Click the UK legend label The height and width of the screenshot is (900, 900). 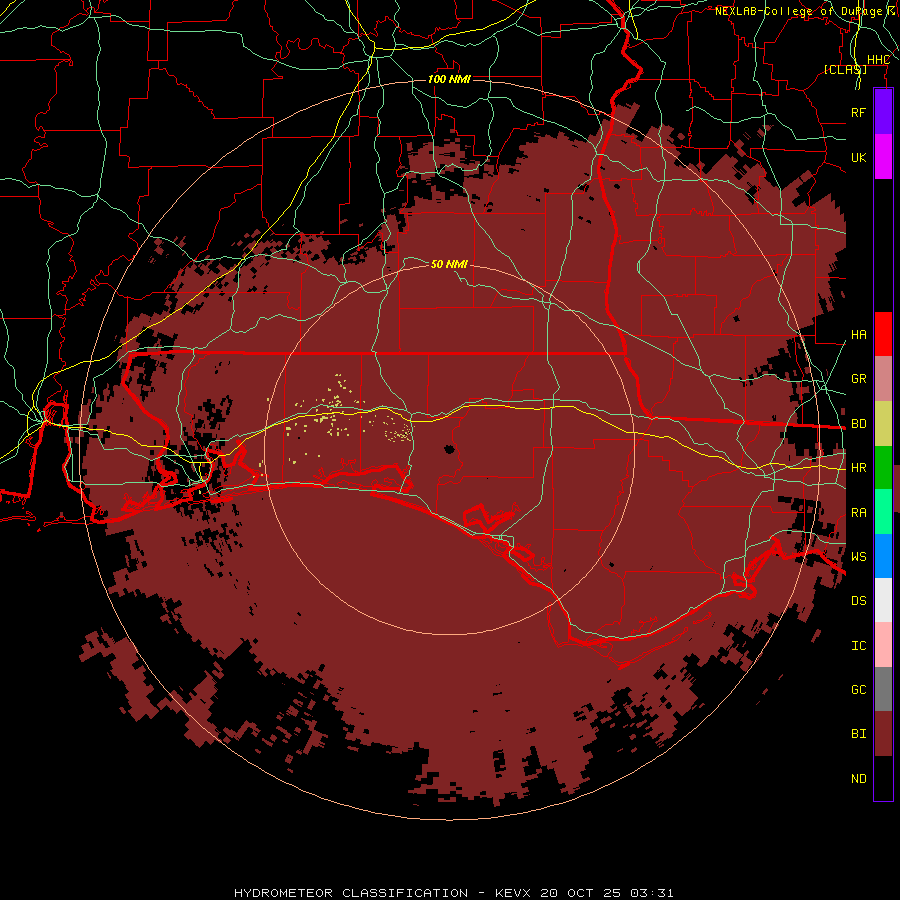(x=859, y=157)
